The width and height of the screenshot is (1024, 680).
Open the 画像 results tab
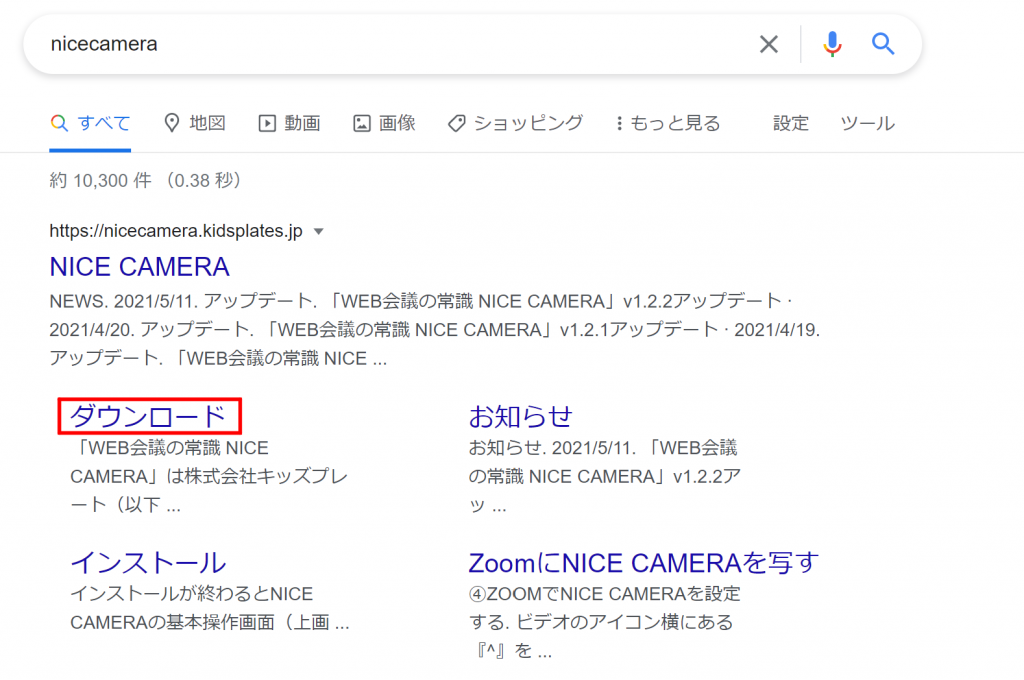[385, 123]
